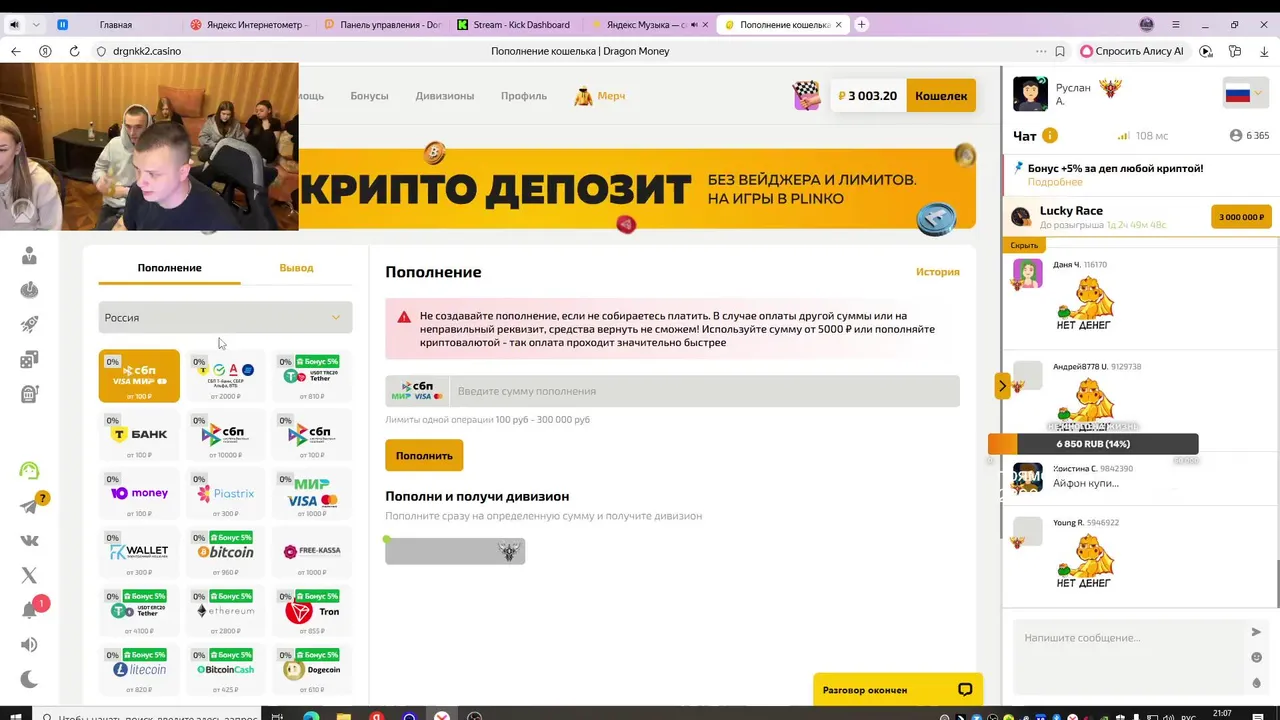The image size is (1280, 720).
Task: Choose the Мир Visa Mastercard card method
Action: coord(312,494)
